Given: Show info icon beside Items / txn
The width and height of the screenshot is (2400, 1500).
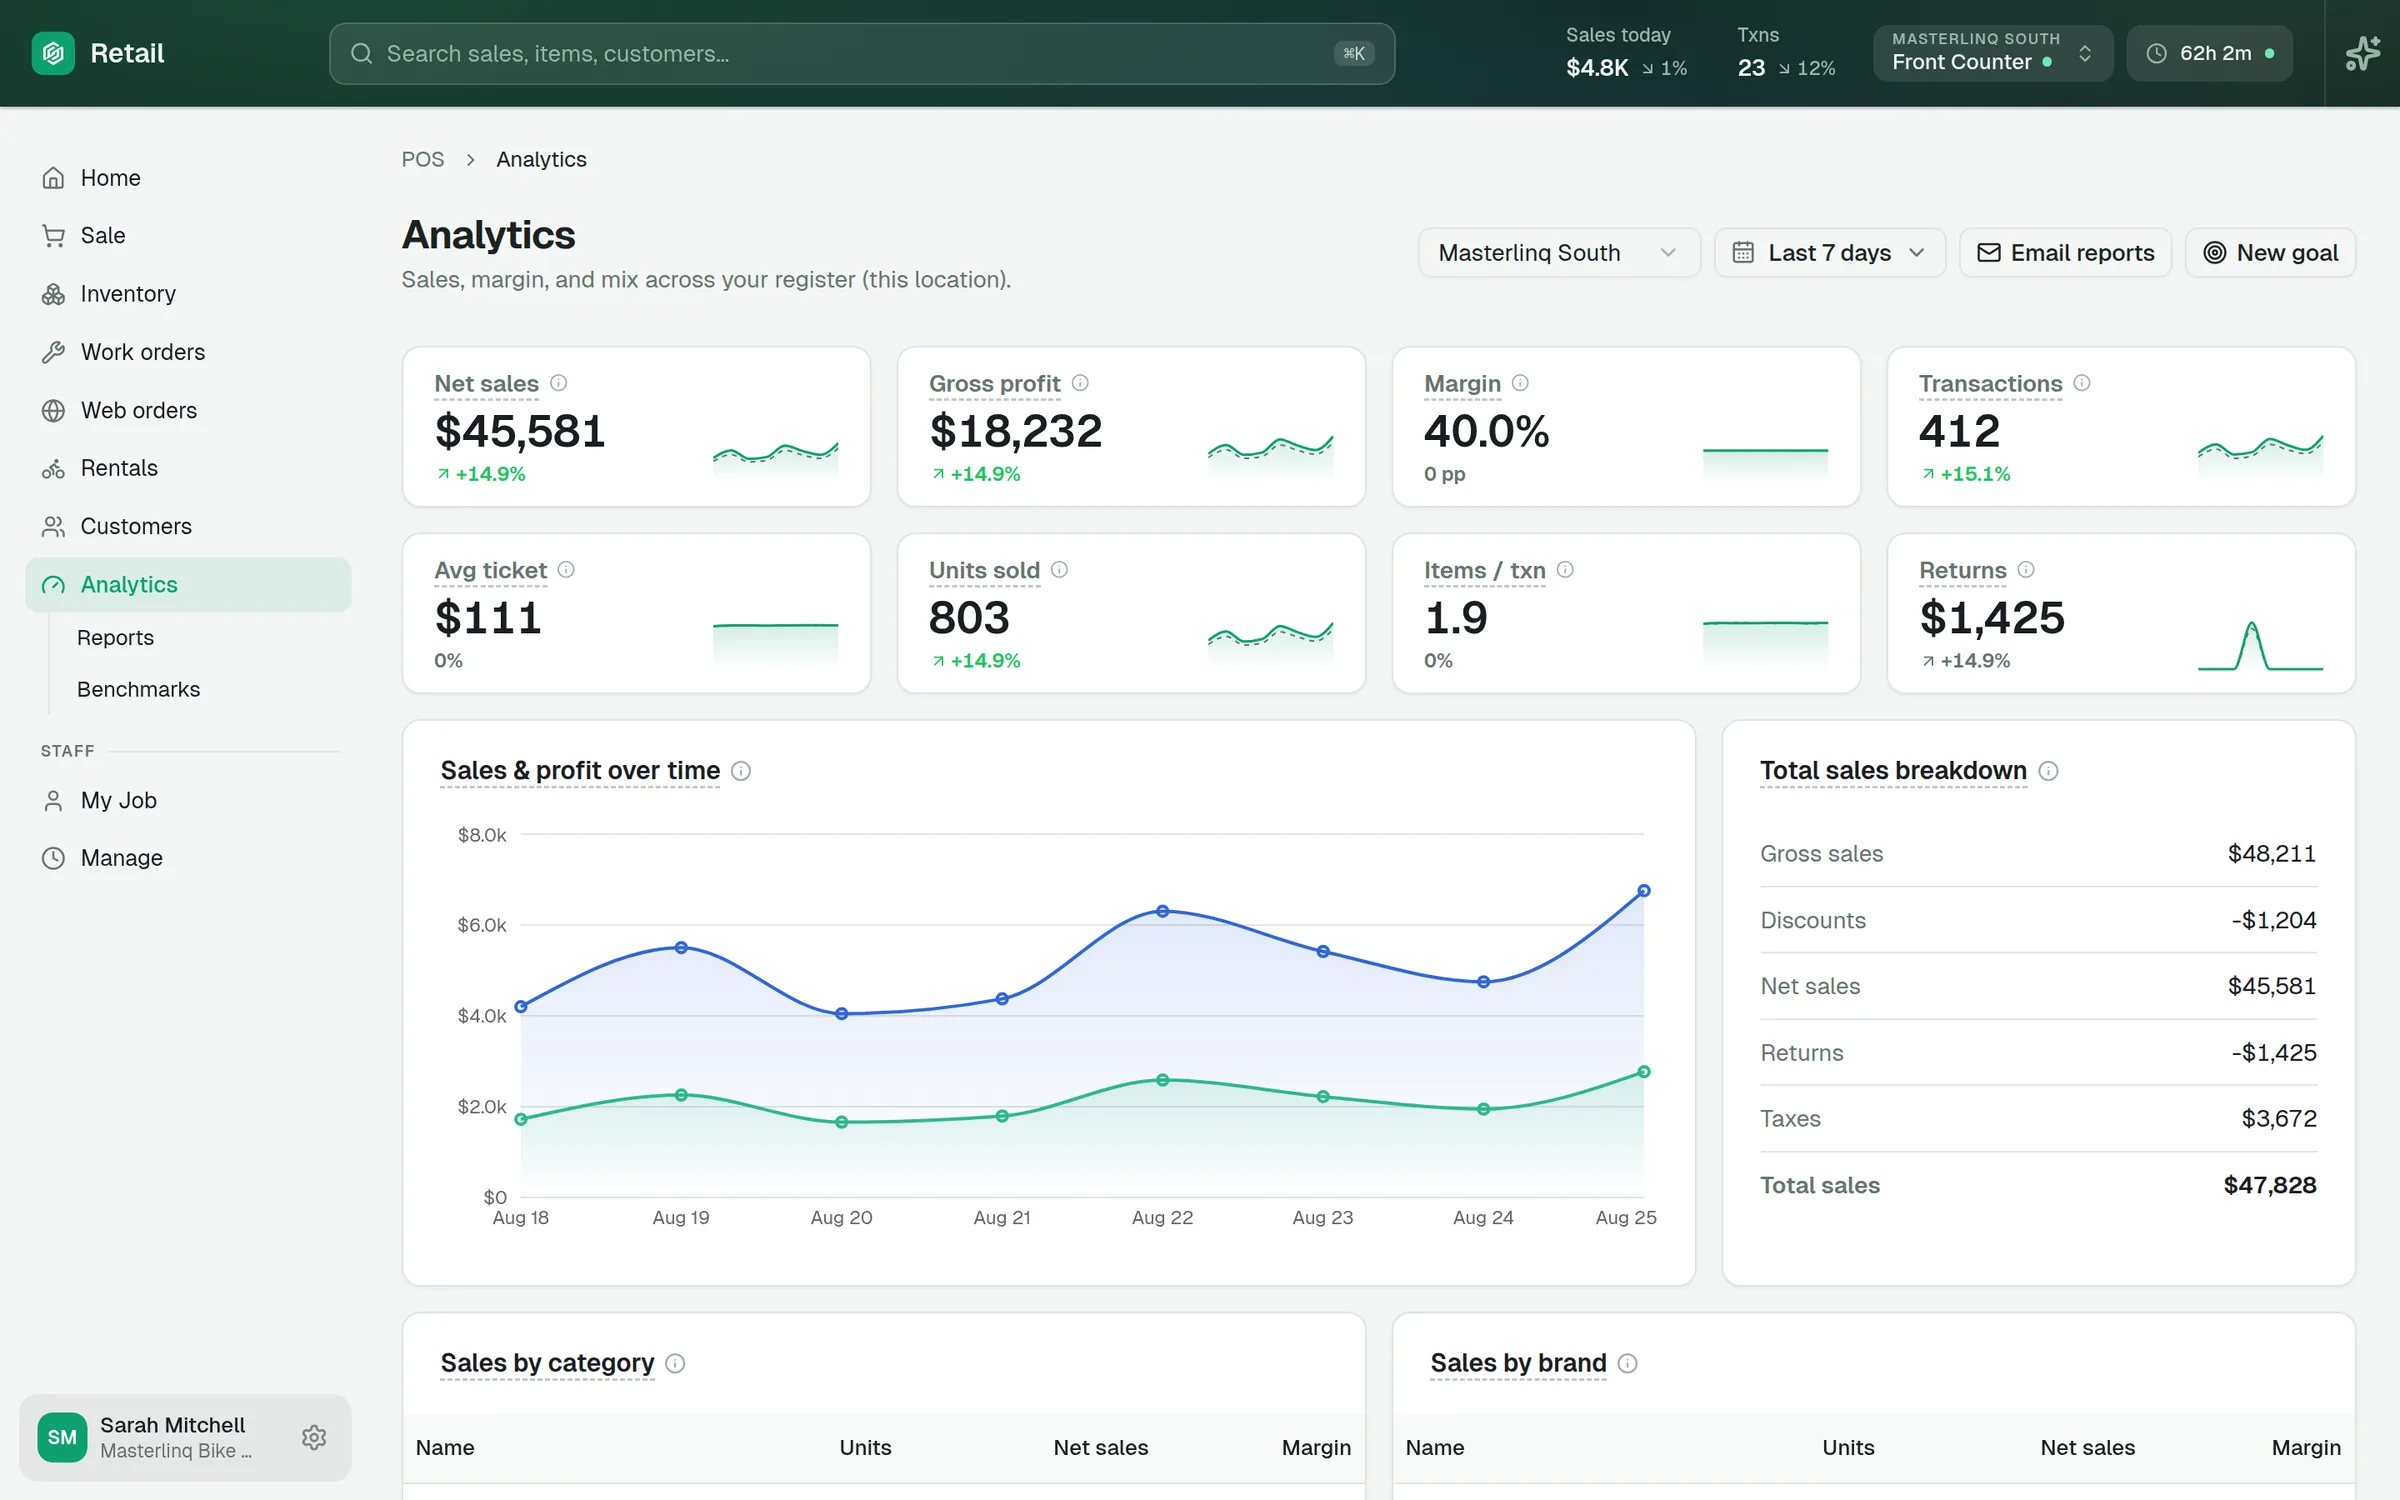Looking at the screenshot, I should (x=1565, y=569).
